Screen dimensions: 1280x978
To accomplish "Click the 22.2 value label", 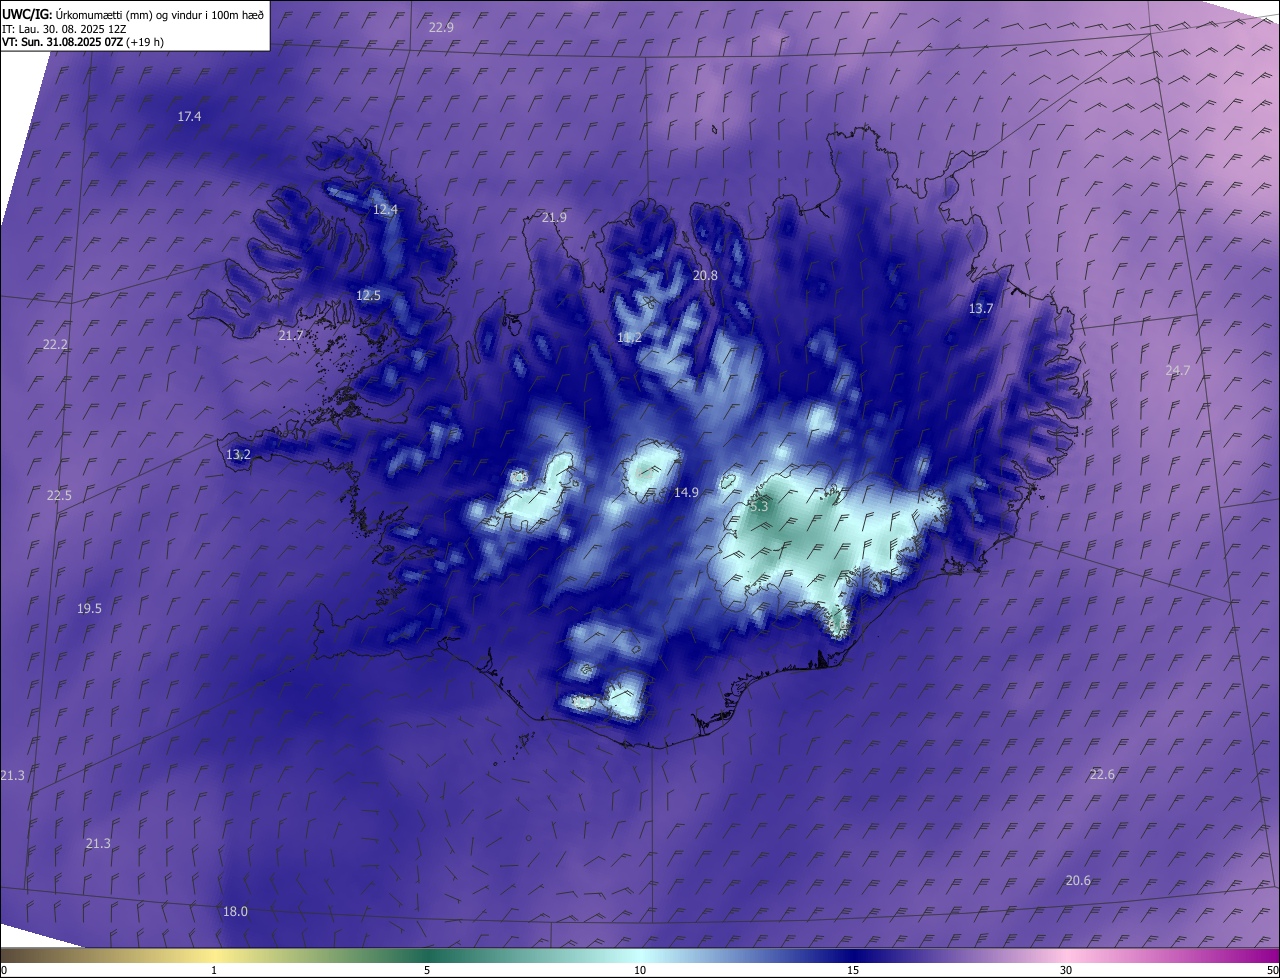I will coord(55,345).
